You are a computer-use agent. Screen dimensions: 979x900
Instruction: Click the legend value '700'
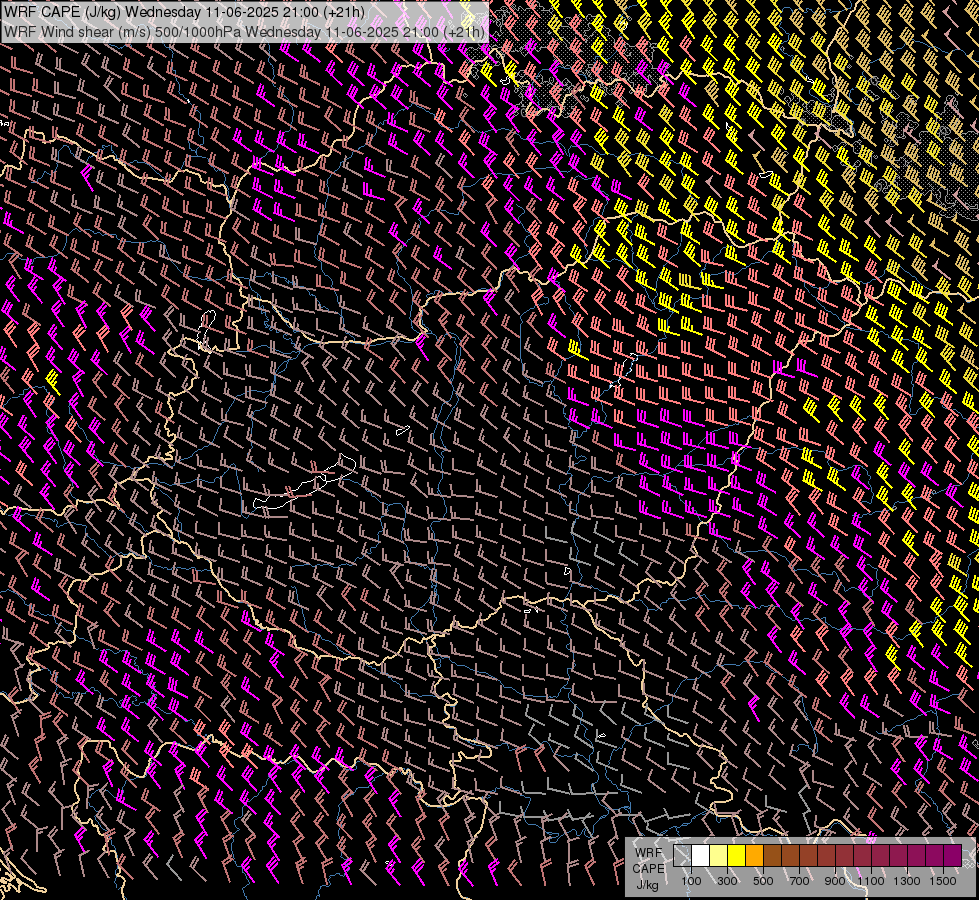[799, 881]
